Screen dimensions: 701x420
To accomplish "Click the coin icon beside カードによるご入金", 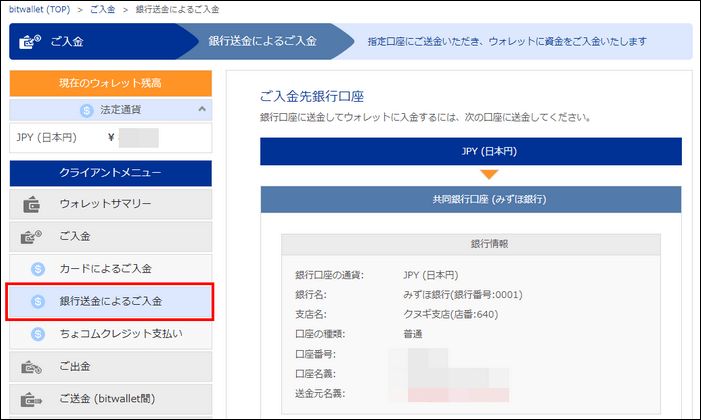I will point(38,269).
